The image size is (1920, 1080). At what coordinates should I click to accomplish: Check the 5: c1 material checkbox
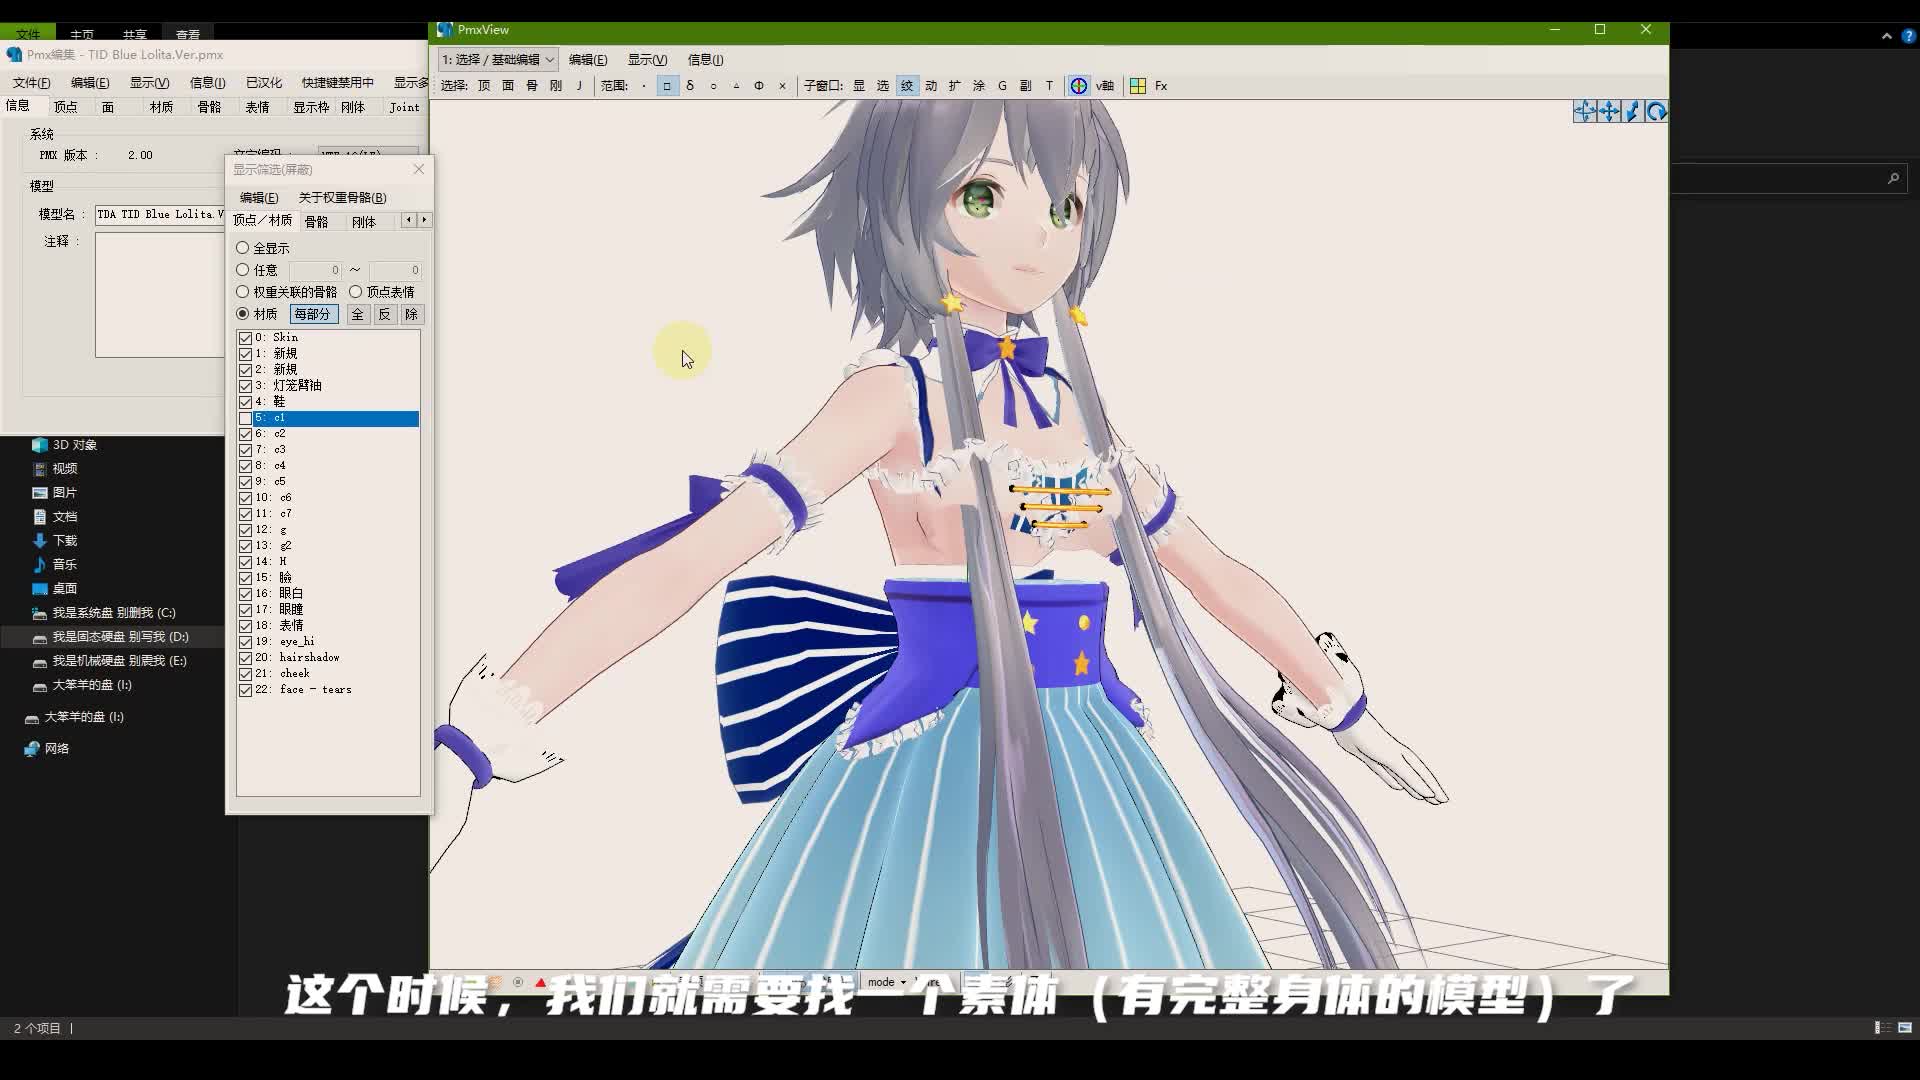click(245, 418)
